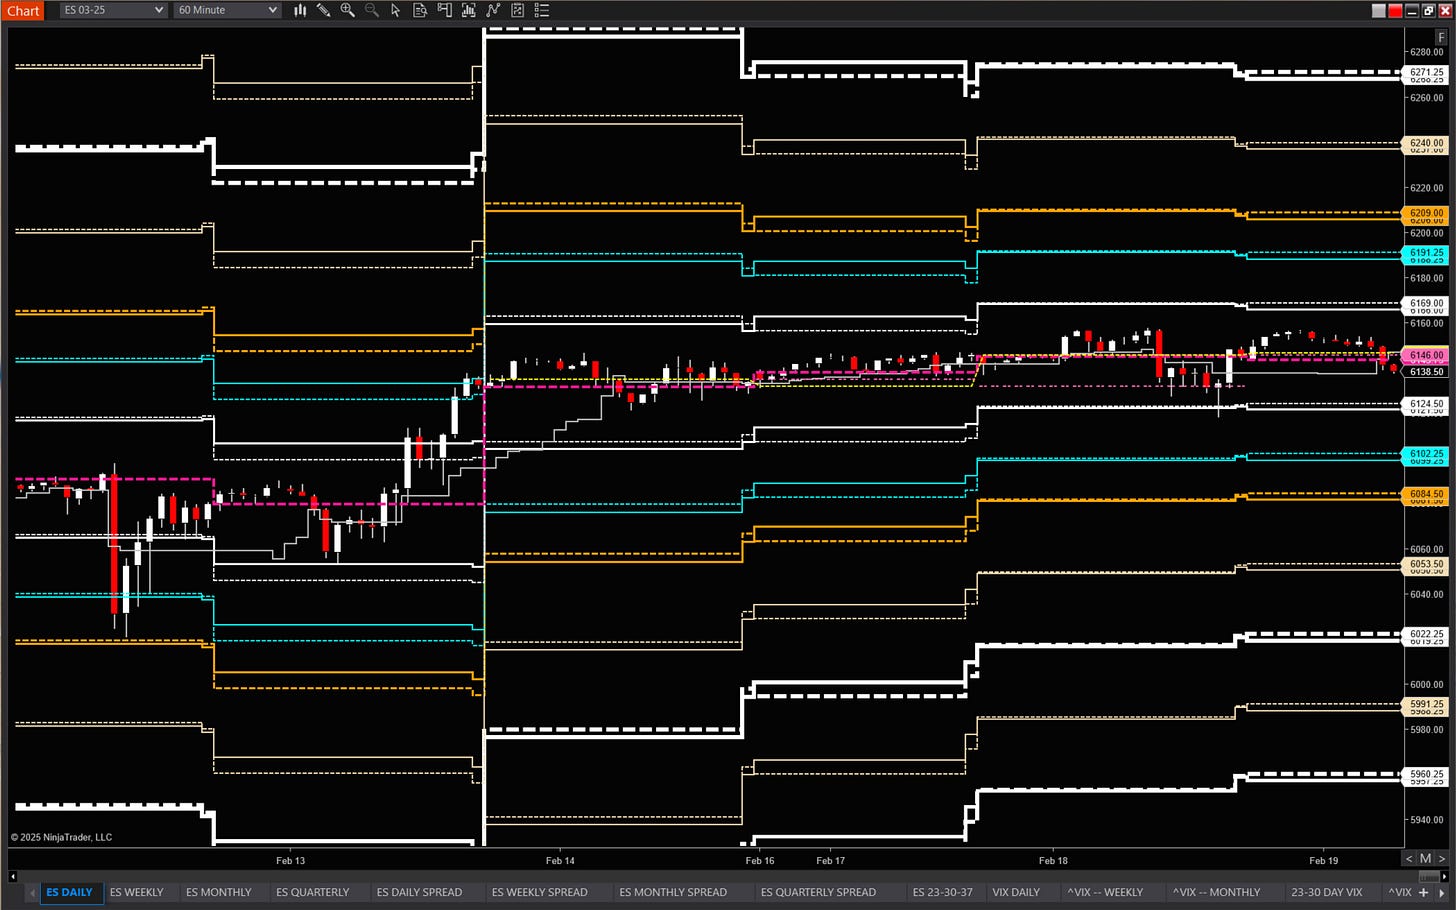Click the 6138.50 last price marker
The height and width of the screenshot is (910, 1456).
coord(1426,371)
